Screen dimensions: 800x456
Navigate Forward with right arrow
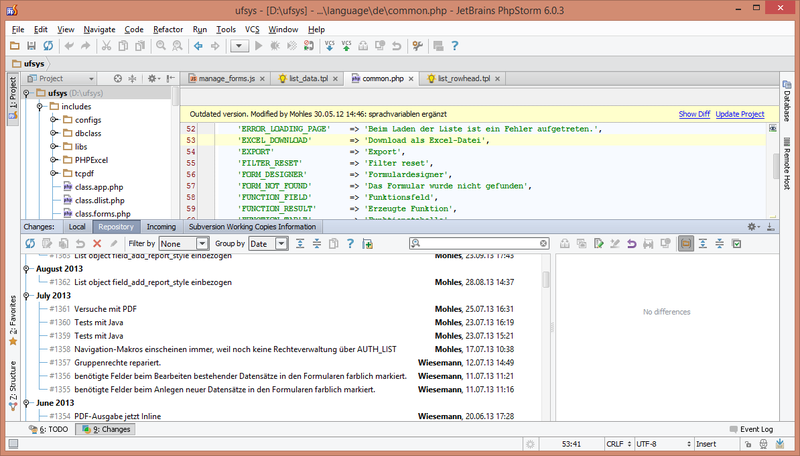coord(215,46)
